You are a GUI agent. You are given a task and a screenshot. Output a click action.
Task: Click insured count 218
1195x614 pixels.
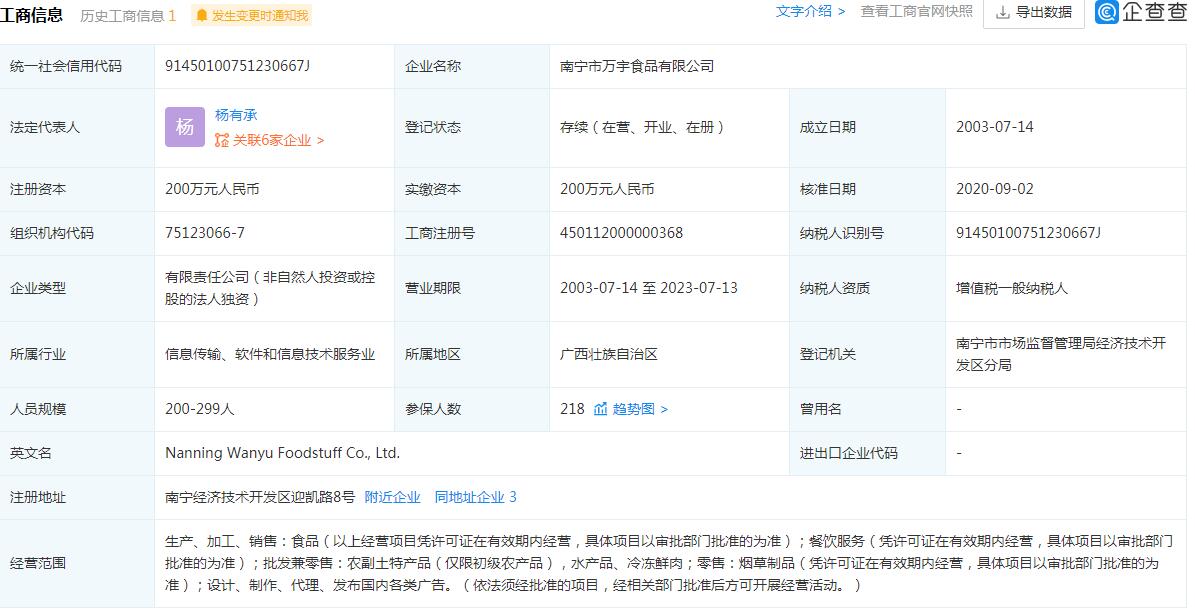[x=572, y=409]
